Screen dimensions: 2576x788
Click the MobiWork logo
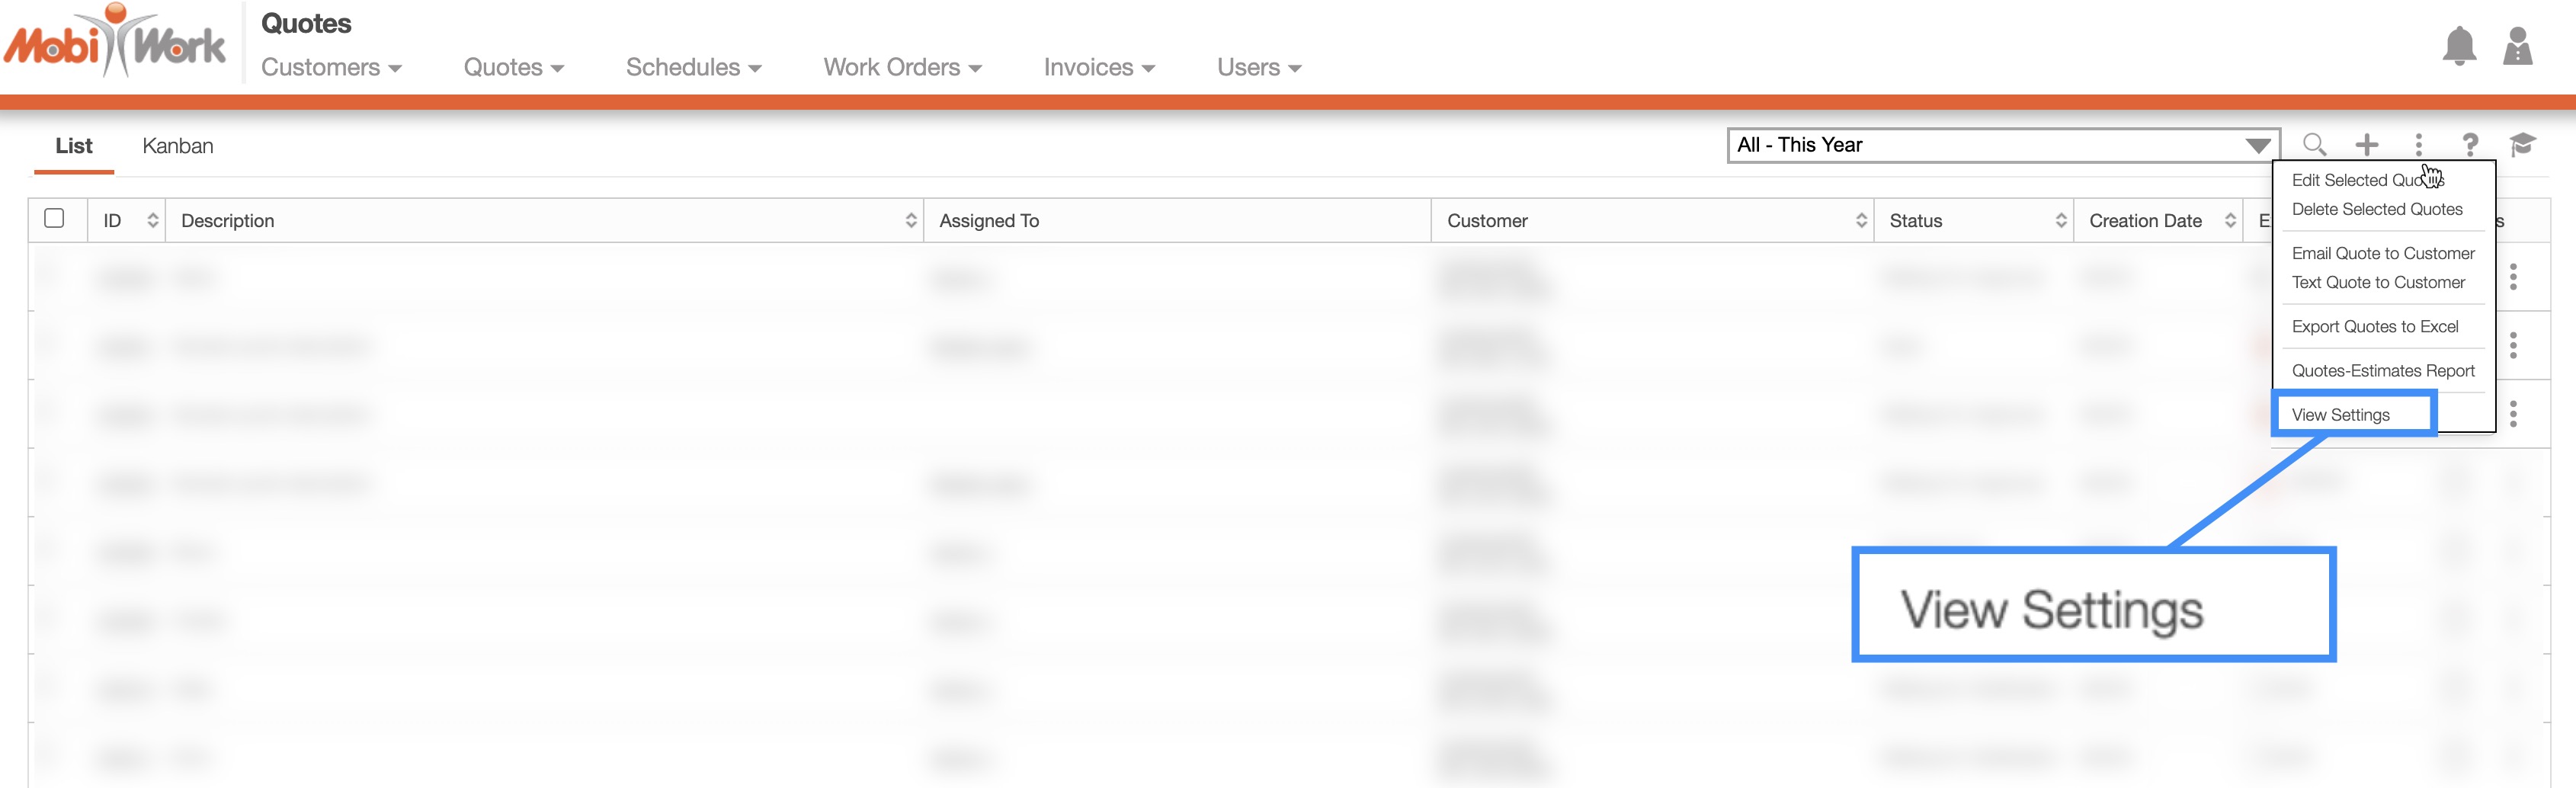115,42
